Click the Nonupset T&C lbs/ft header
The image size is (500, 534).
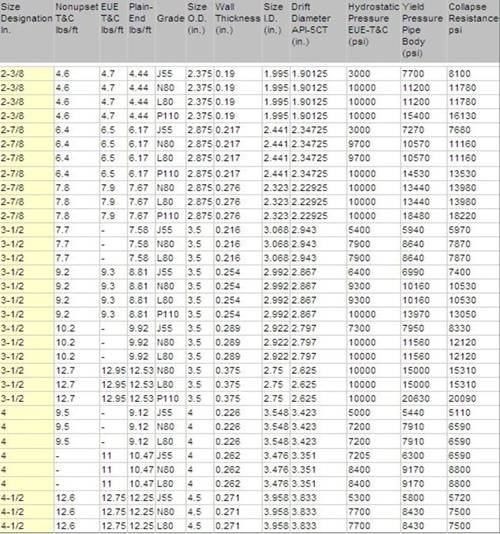click(77, 18)
